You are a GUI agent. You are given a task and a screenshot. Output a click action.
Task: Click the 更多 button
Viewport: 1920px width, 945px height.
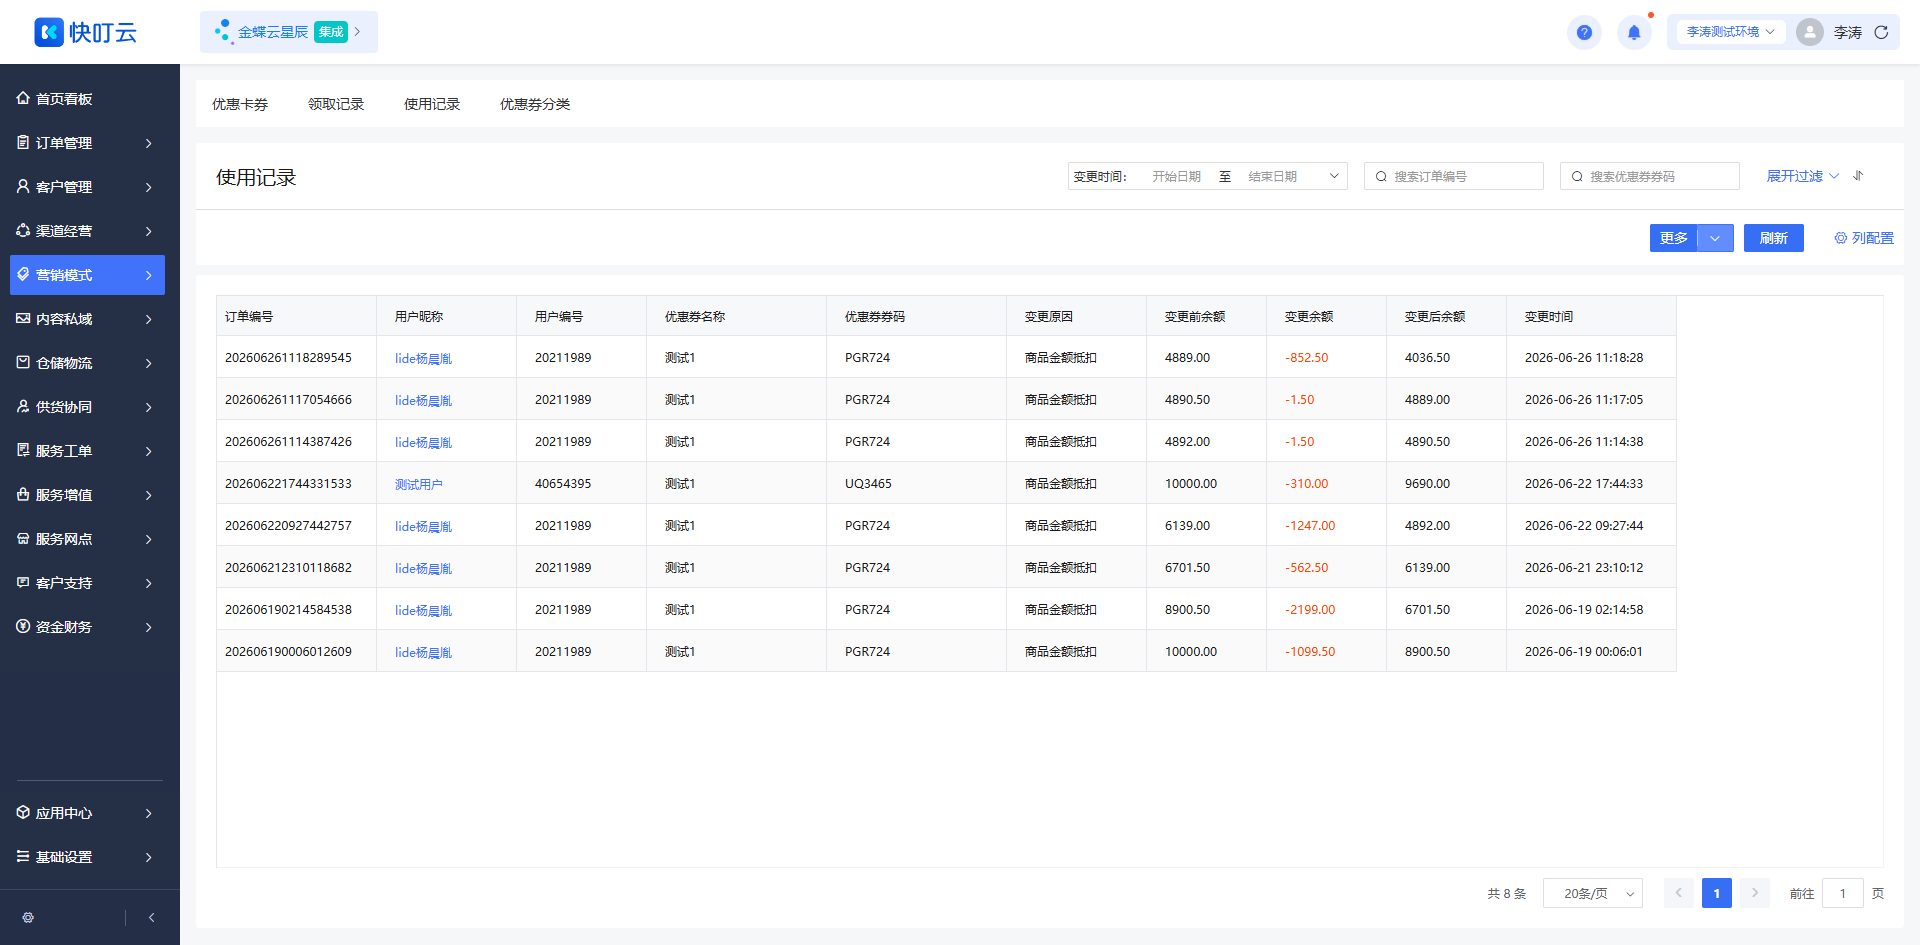(x=1673, y=238)
